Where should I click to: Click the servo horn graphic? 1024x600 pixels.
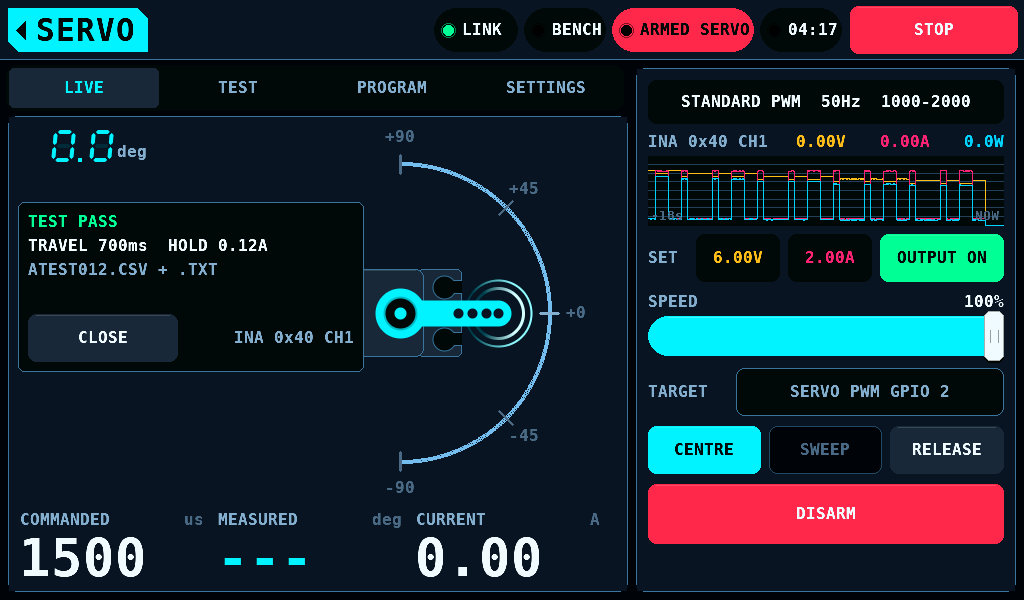[444, 313]
